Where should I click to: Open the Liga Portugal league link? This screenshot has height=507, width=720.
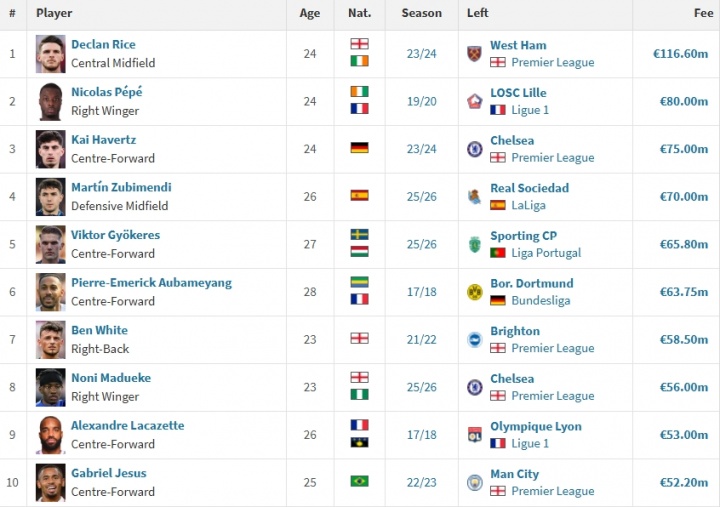pyautogui.click(x=546, y=253)
